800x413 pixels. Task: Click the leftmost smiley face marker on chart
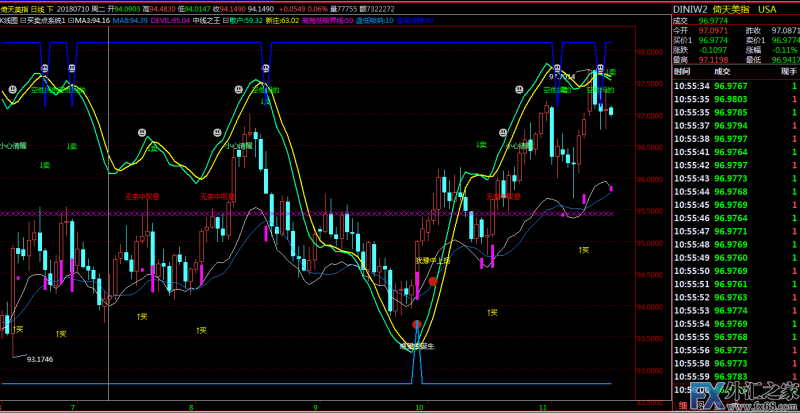click(12, 90)
